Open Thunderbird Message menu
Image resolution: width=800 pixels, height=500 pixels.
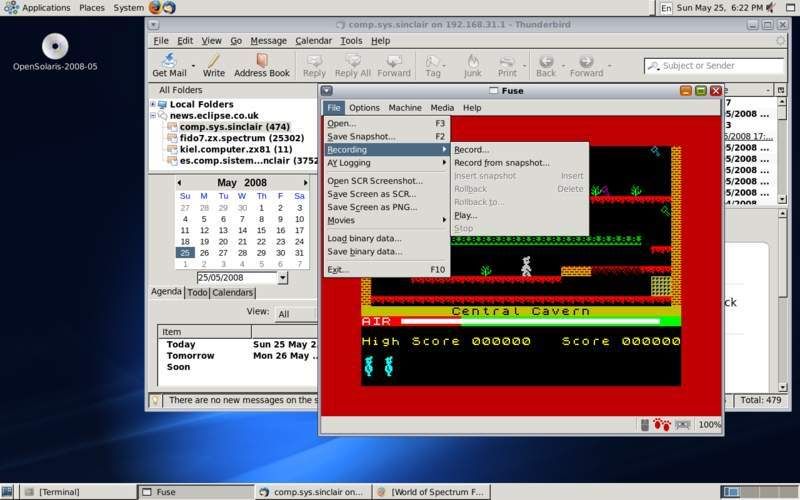coord(268,41)
